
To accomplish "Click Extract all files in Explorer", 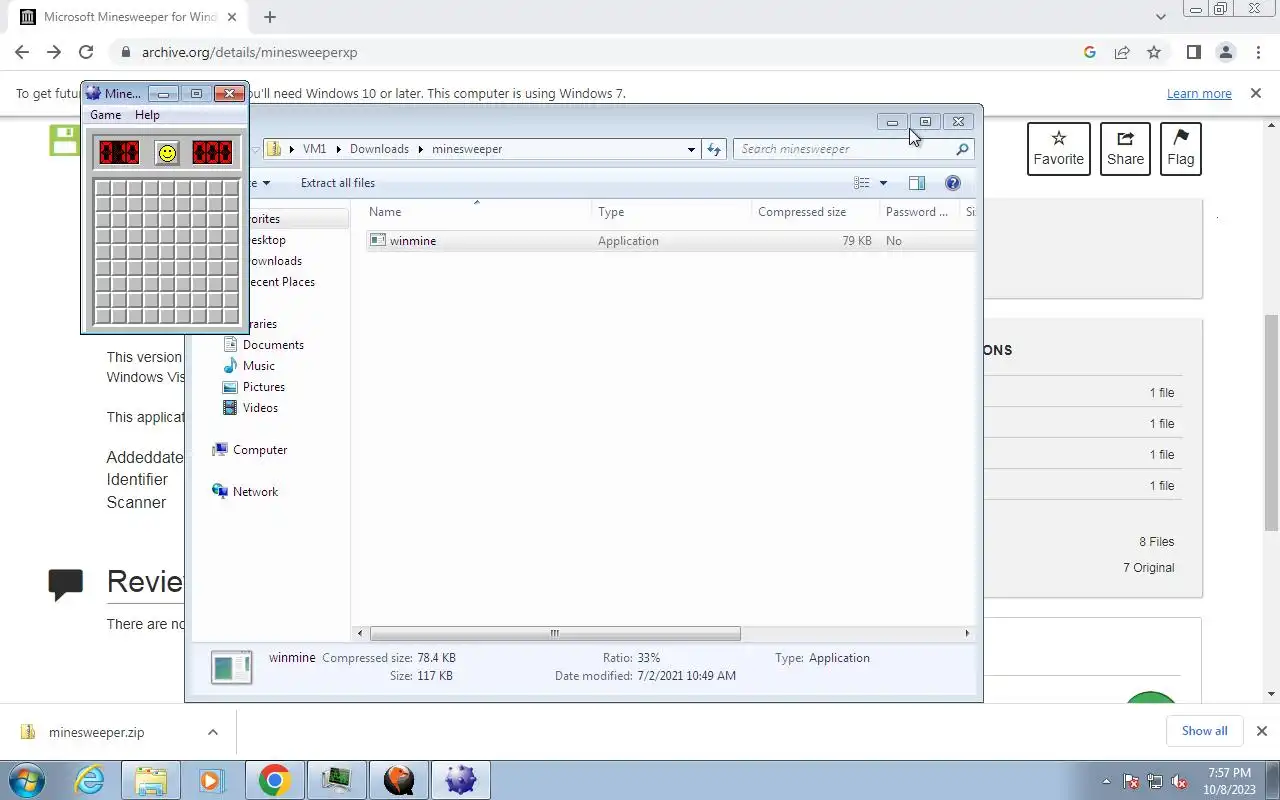I will (338, 183).
